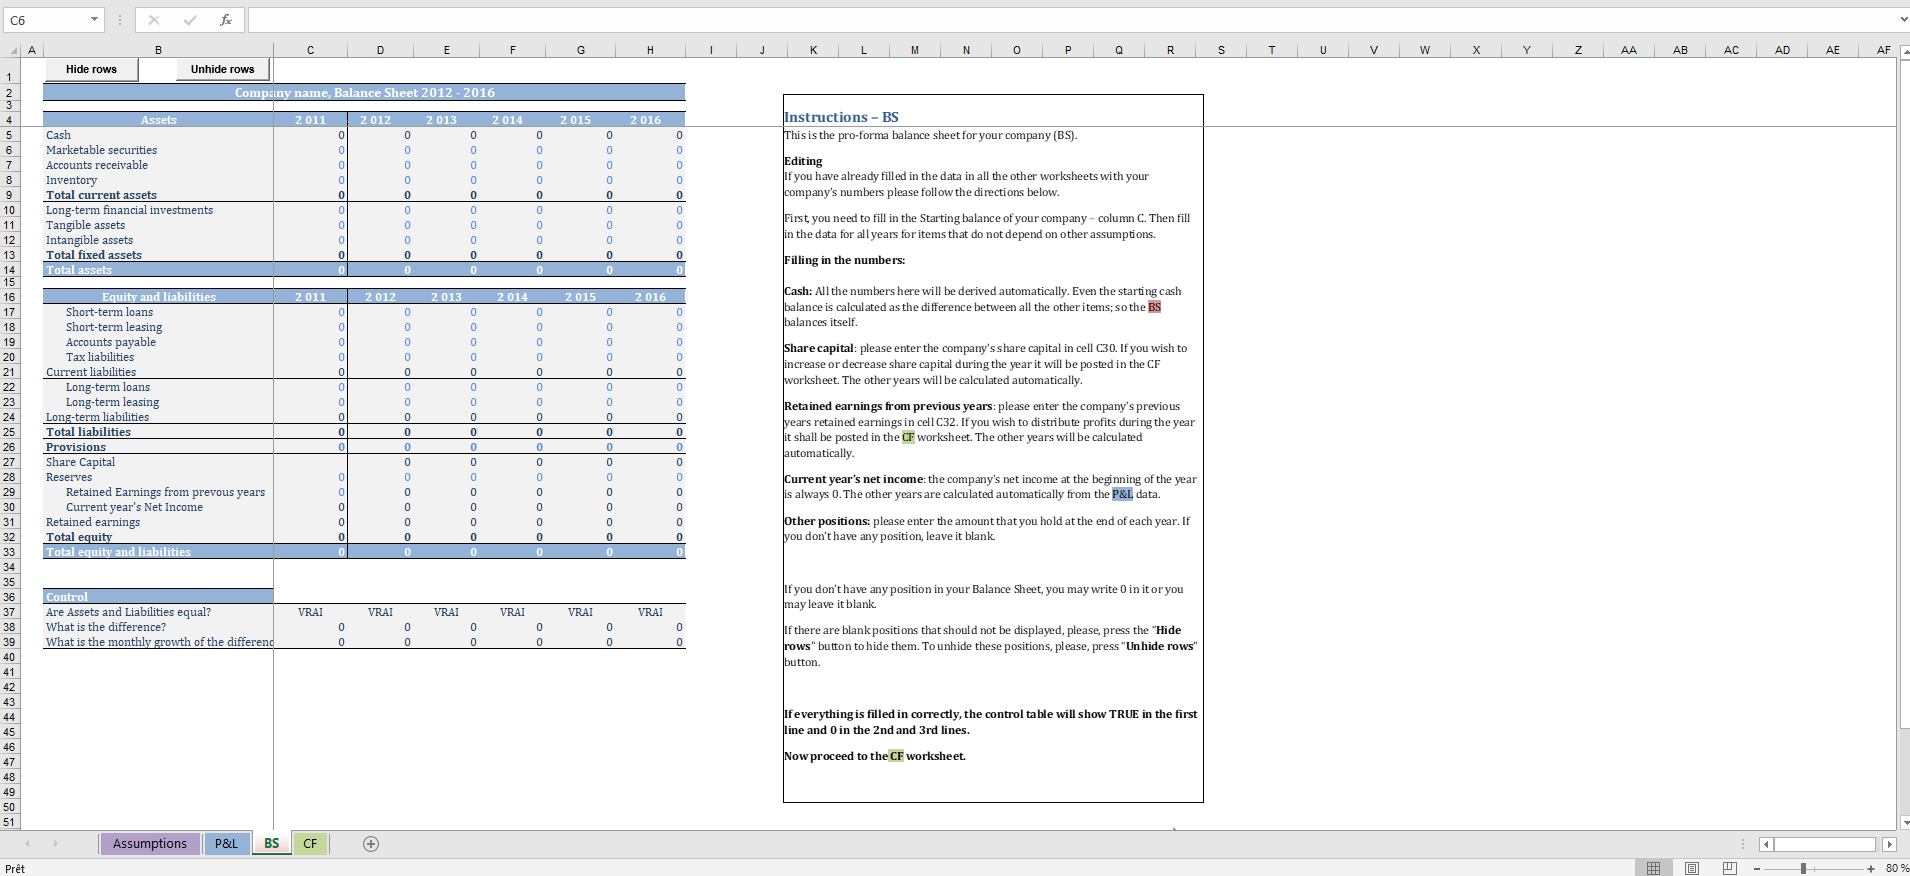
Task: Expand the formula bar with the chevron
Action: tap(1903, 20)
